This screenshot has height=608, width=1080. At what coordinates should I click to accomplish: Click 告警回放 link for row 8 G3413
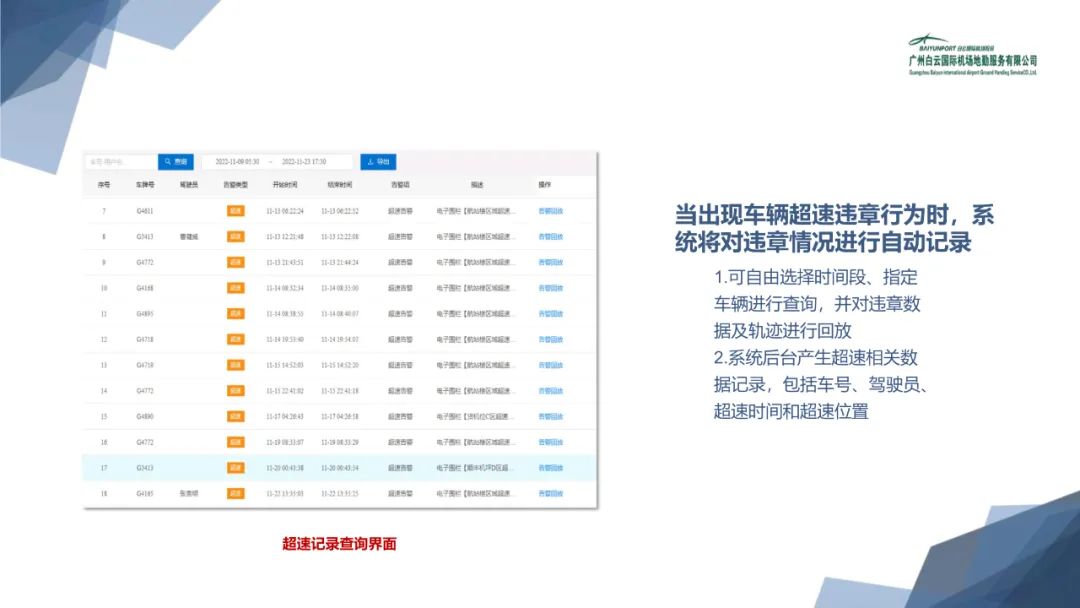[551, 237]
